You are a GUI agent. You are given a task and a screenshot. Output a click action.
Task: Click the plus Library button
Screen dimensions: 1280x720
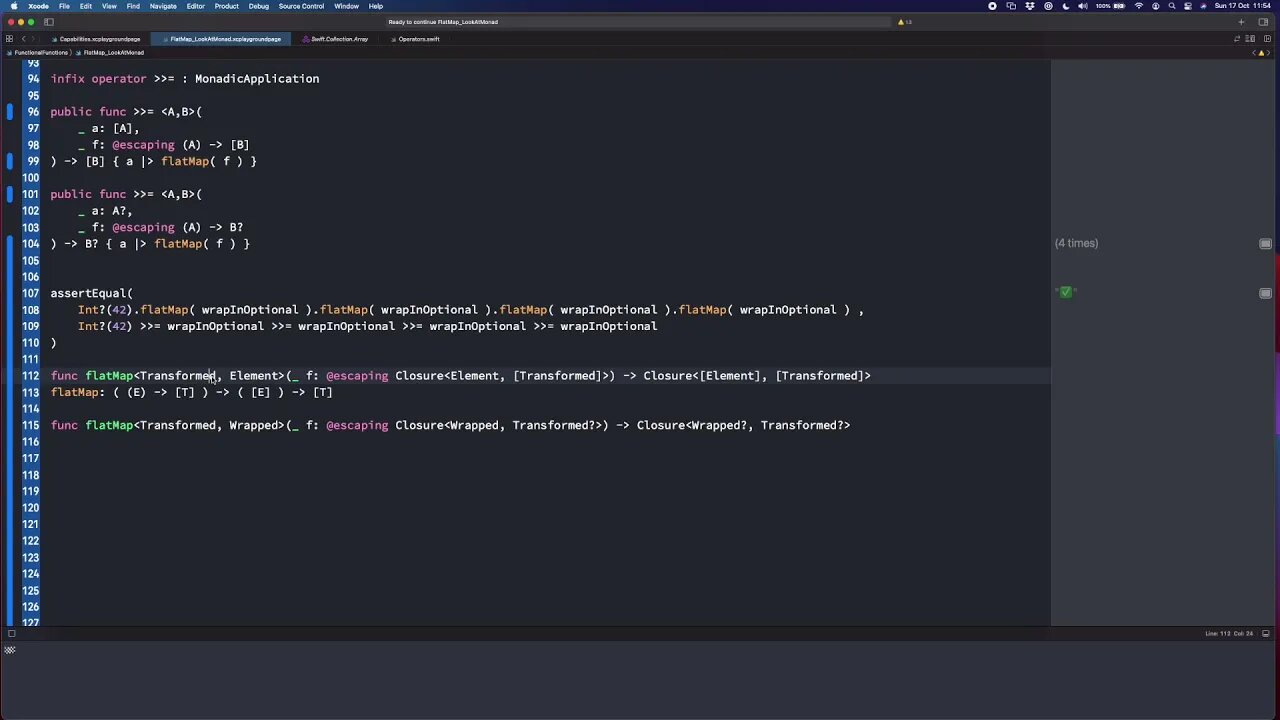[x=1241, y=22]
